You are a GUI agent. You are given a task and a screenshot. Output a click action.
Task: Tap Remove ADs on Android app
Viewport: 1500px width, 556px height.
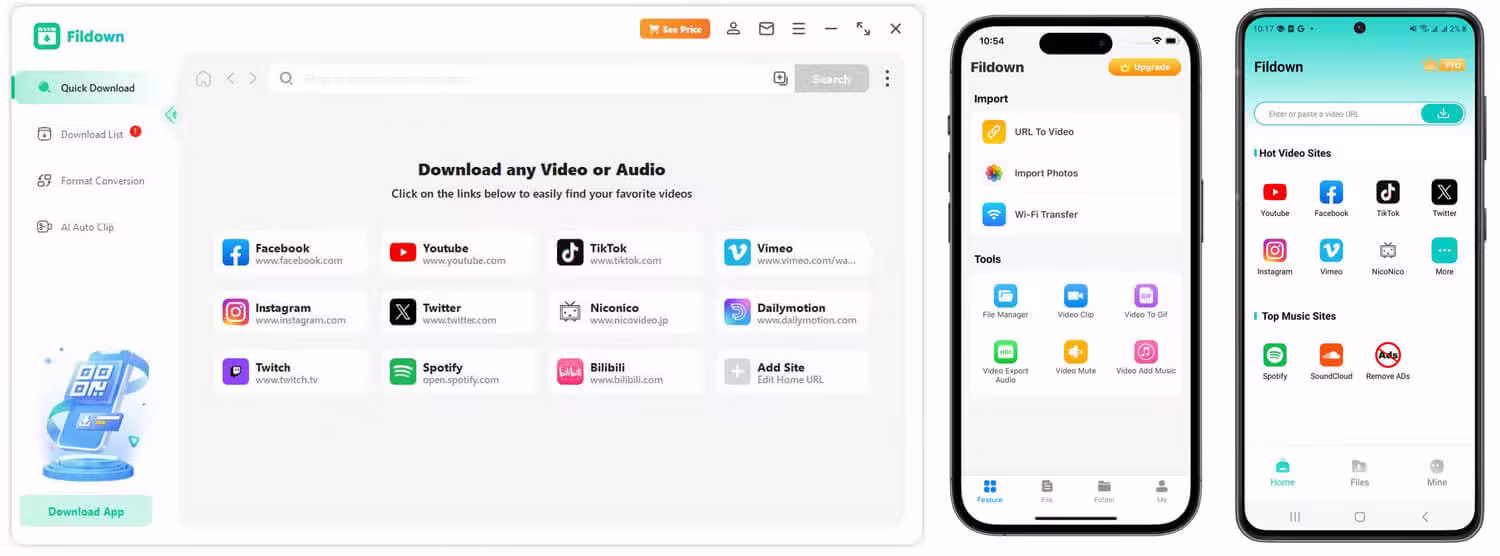(x=1388, y=361)
